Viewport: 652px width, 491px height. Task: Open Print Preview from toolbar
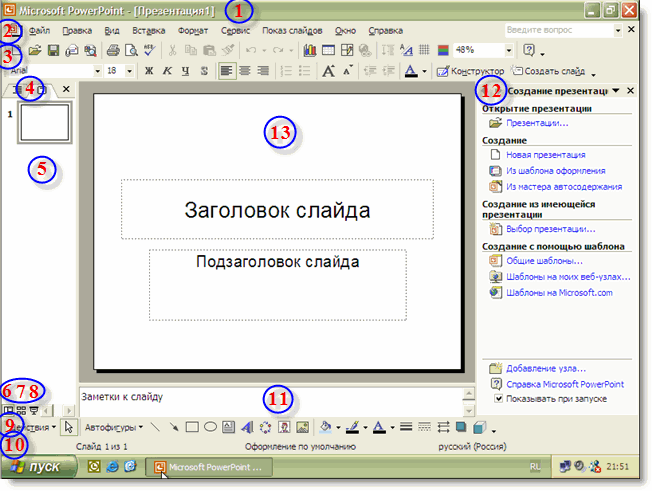click(x=131, y=51)
